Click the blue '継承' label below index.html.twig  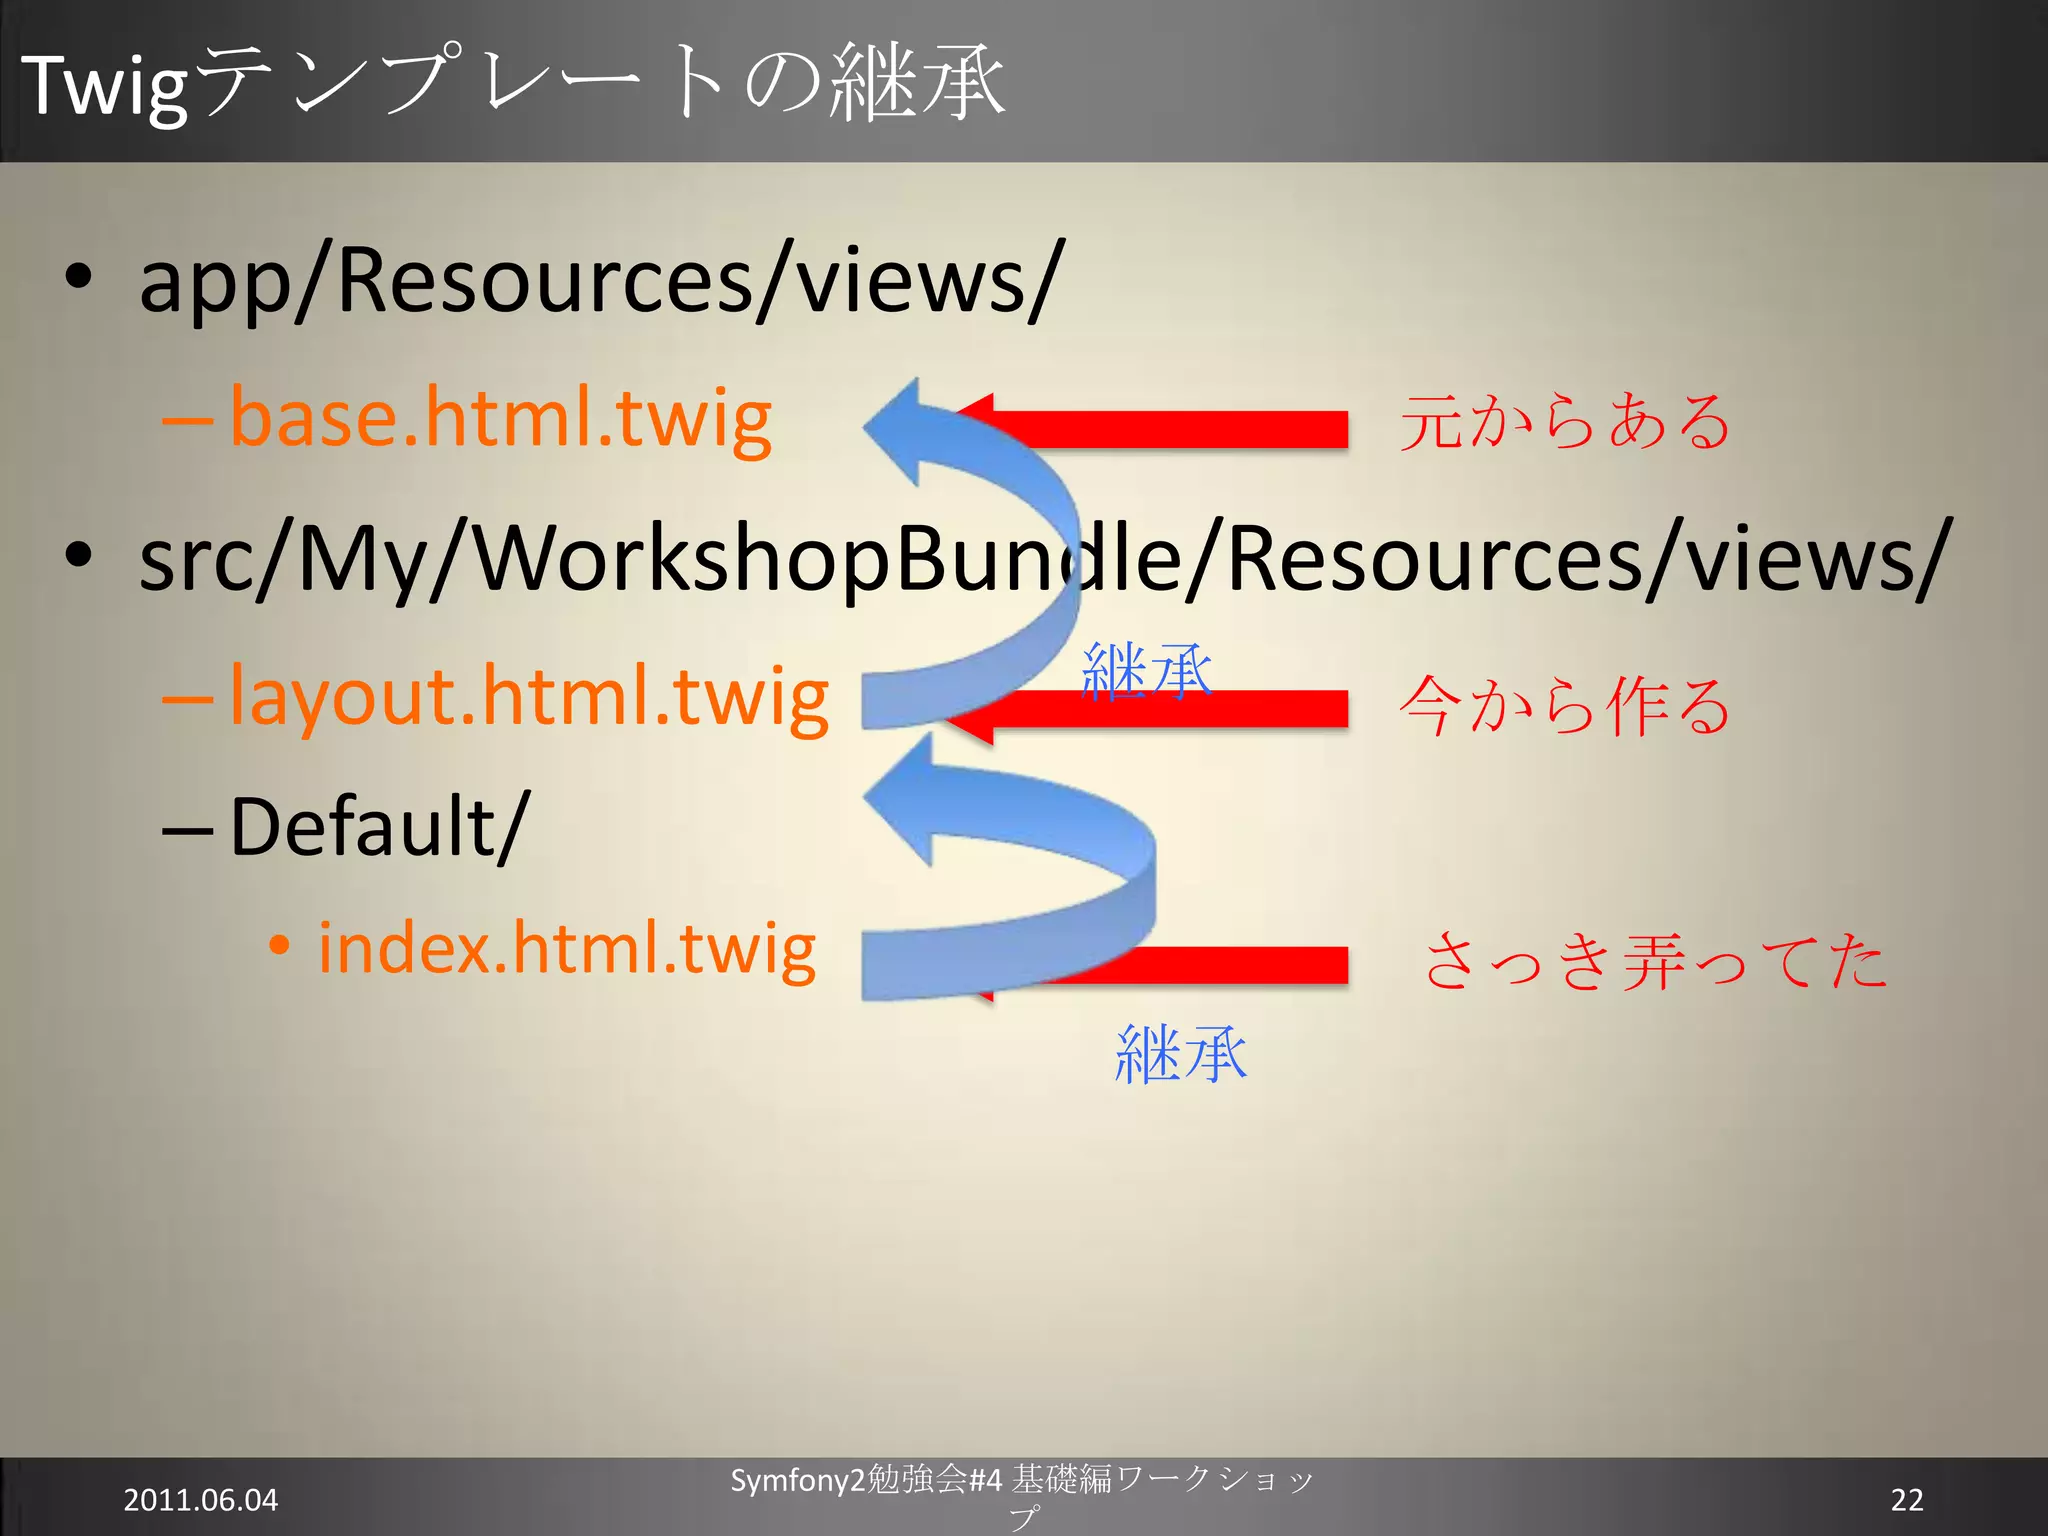point(1181,1054)
